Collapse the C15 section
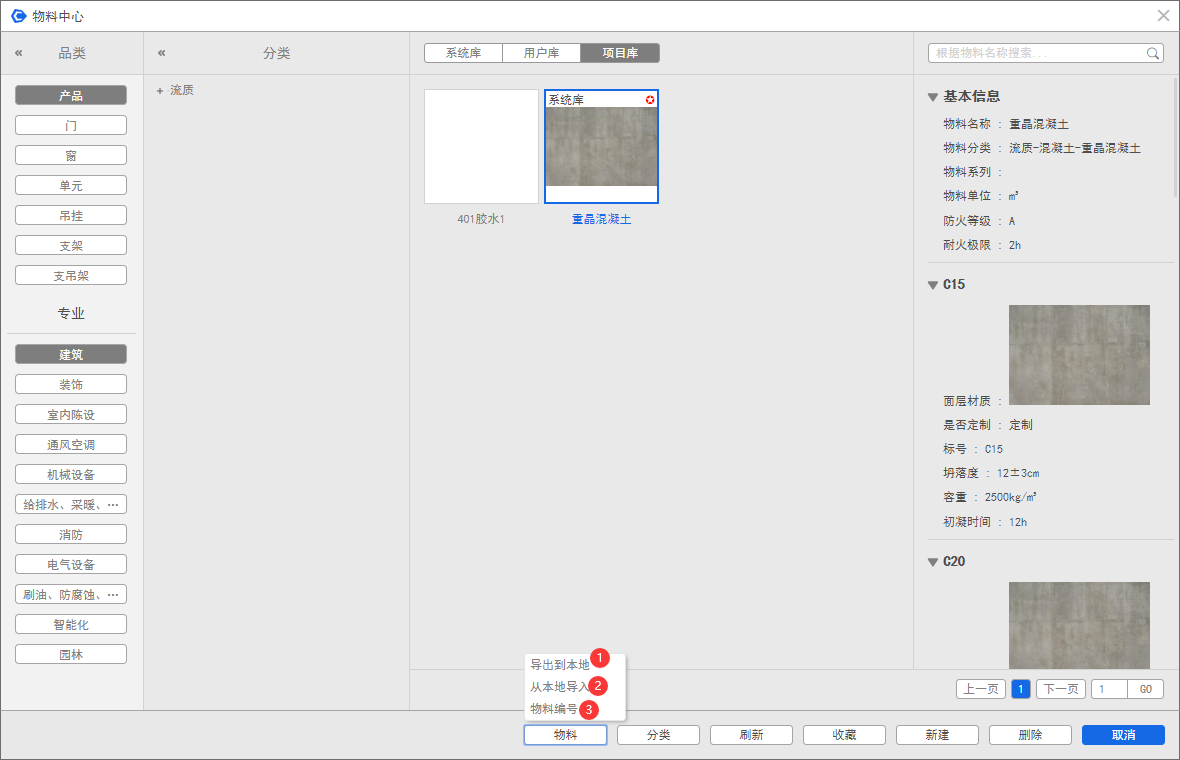Image resolution: width=1180 pixels, height=760 pixels. point(933,285)
